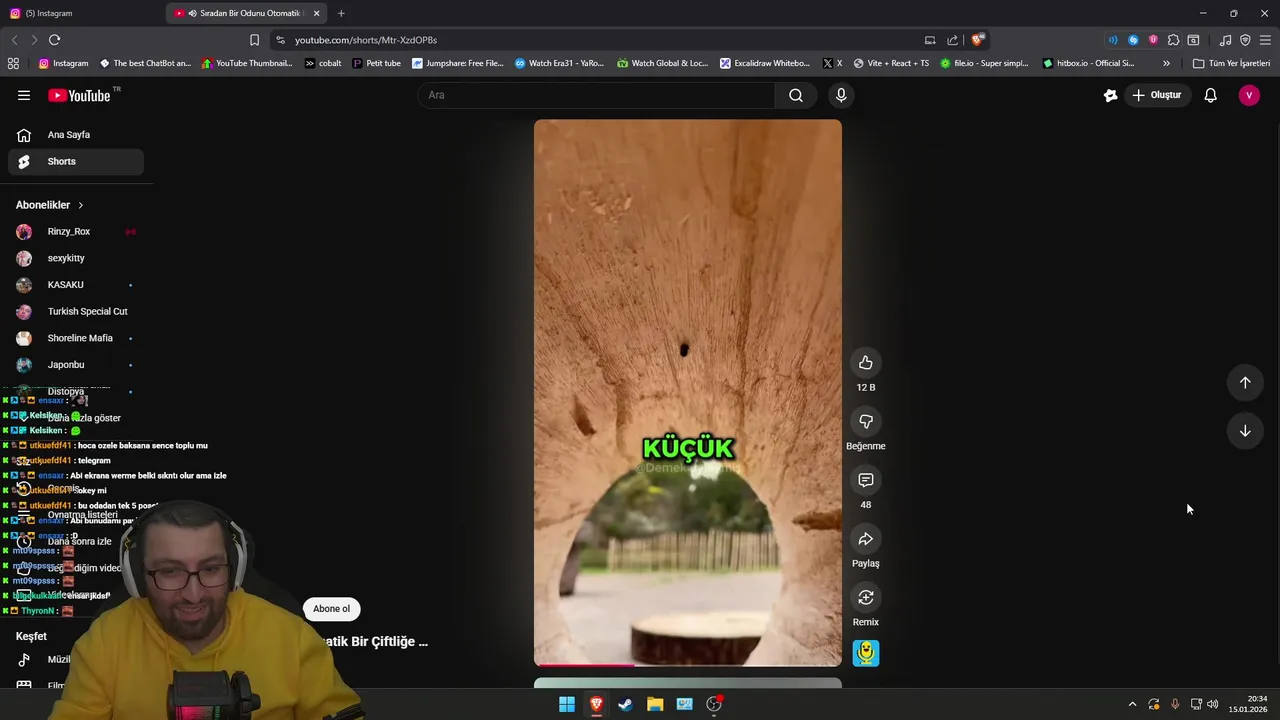The width and height of the screenshot is (1280, 720).
Task: Open the KASAKU subscription
Action: click(x=76, y=285)
